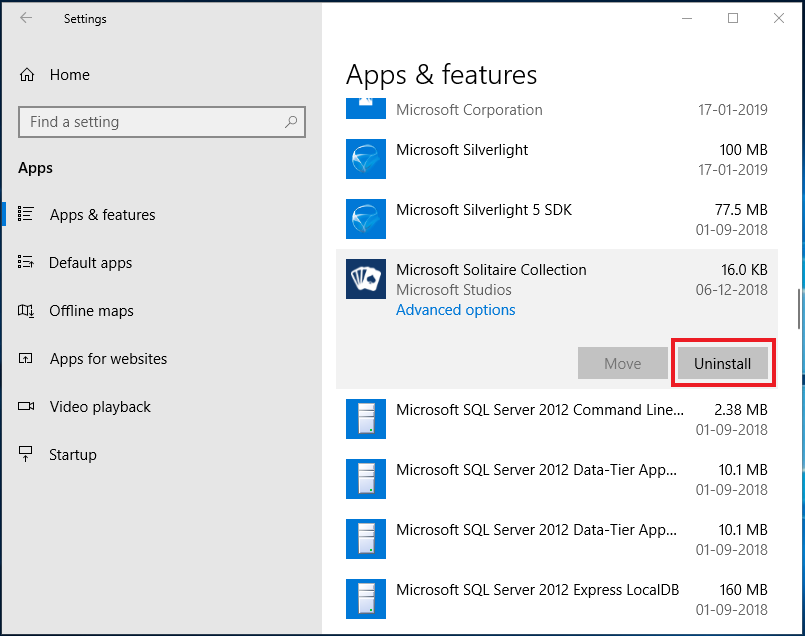Click the Video playback camera icon
The height and width of the screenshot is (636, 805).
point(26,406)
